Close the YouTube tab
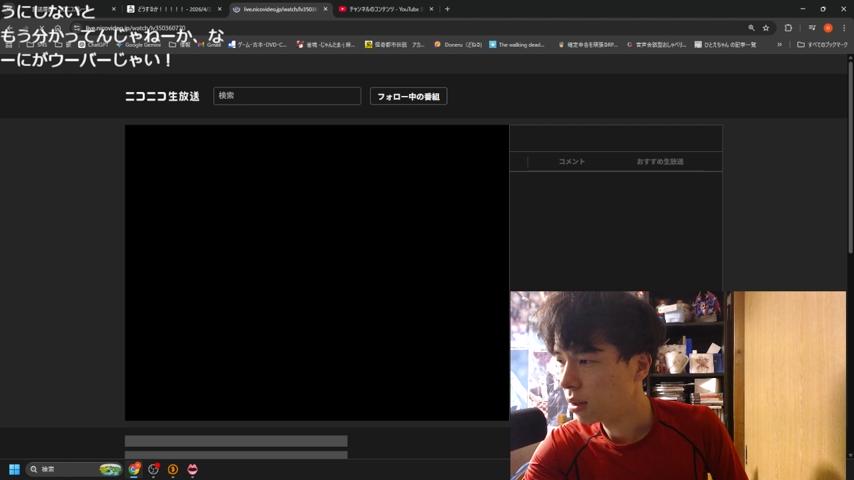The height and width of the screenshot is (480, 854). click(x=431, y=9)
